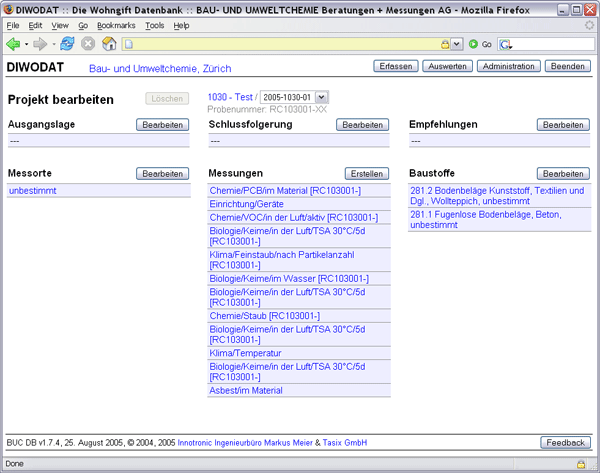
Task: Open the Asbest/im Material measurement link
Action: [x=246, y=390]
